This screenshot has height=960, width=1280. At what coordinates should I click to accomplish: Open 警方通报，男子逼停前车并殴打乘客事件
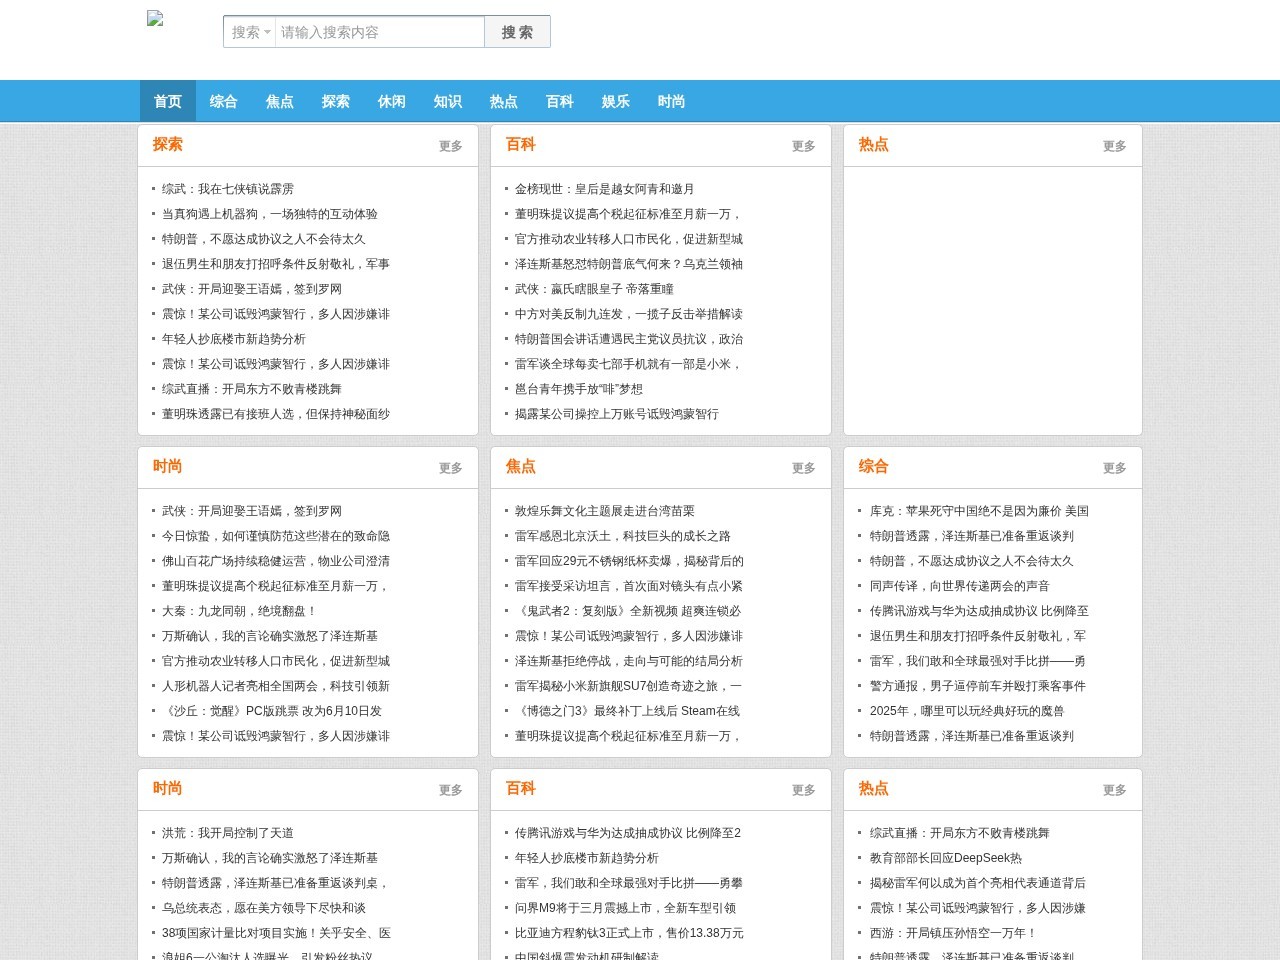tap(978, 686)
